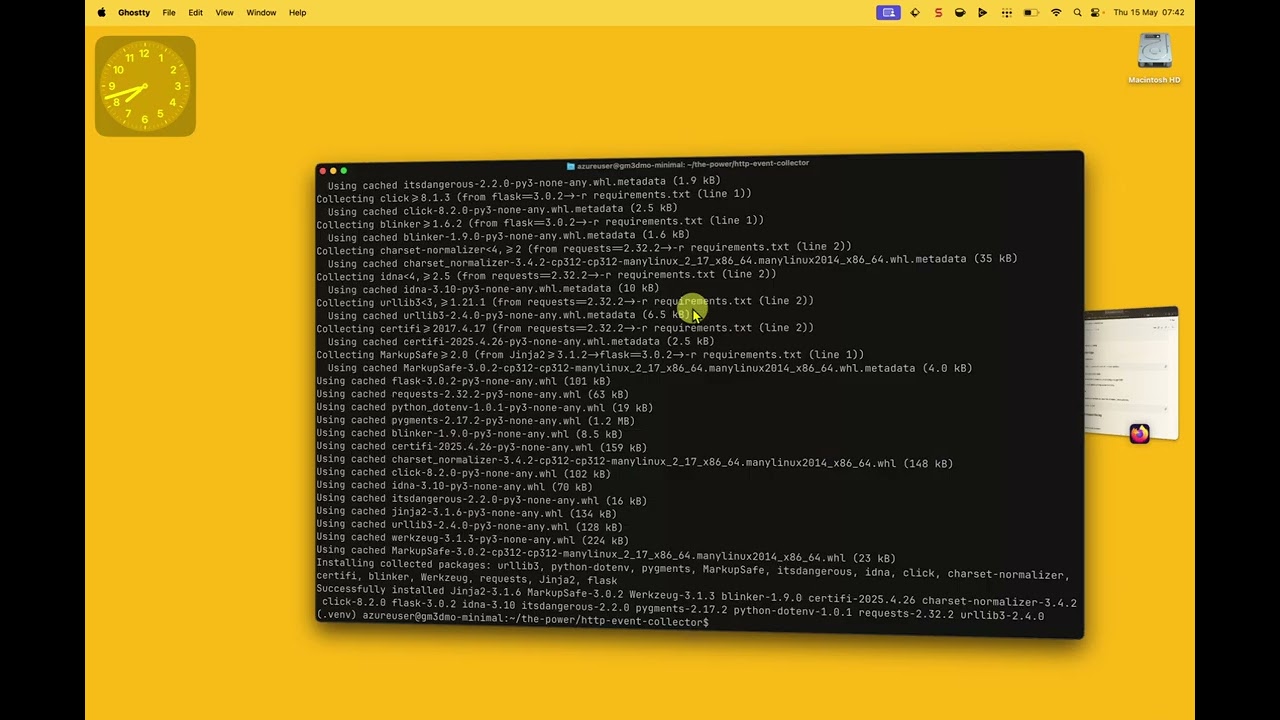1280x720 pixels.
Task: Click the 'Collecting blinker>=1.6.2' line
Action: click(x=540, y=222)
